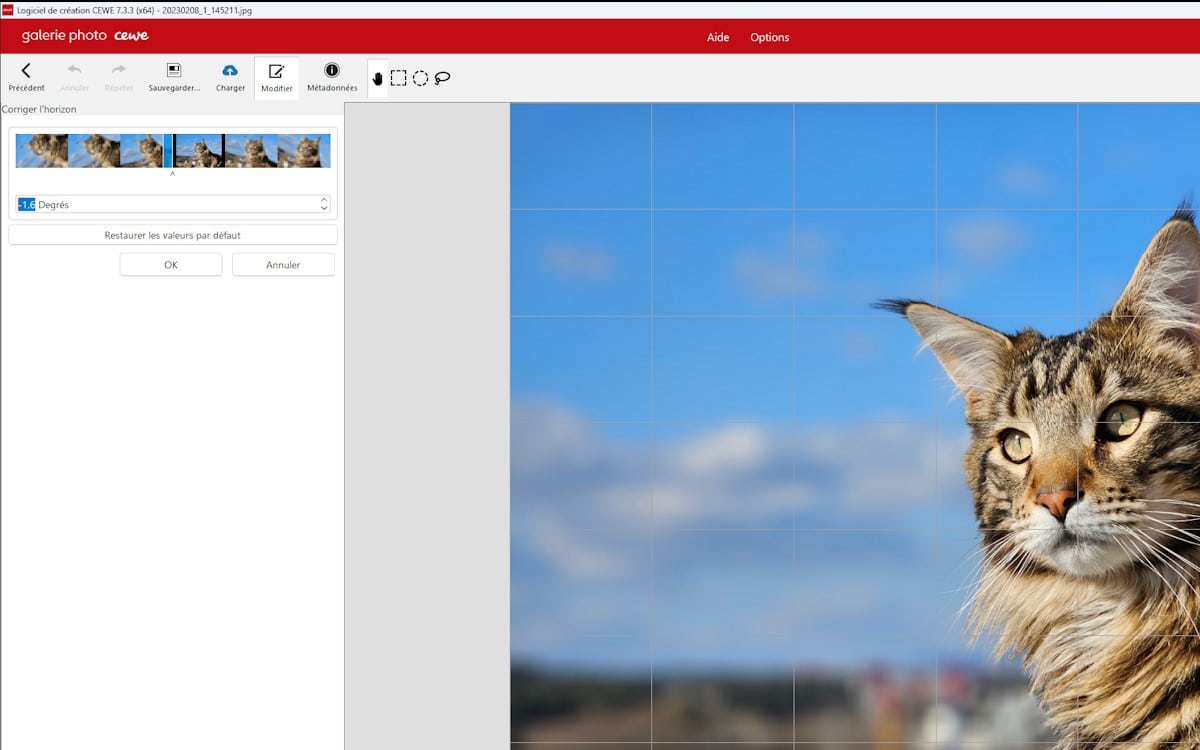Screen dimensions: 1200x750
Task: Select the hand pan tool
Action: pos(377,78)
